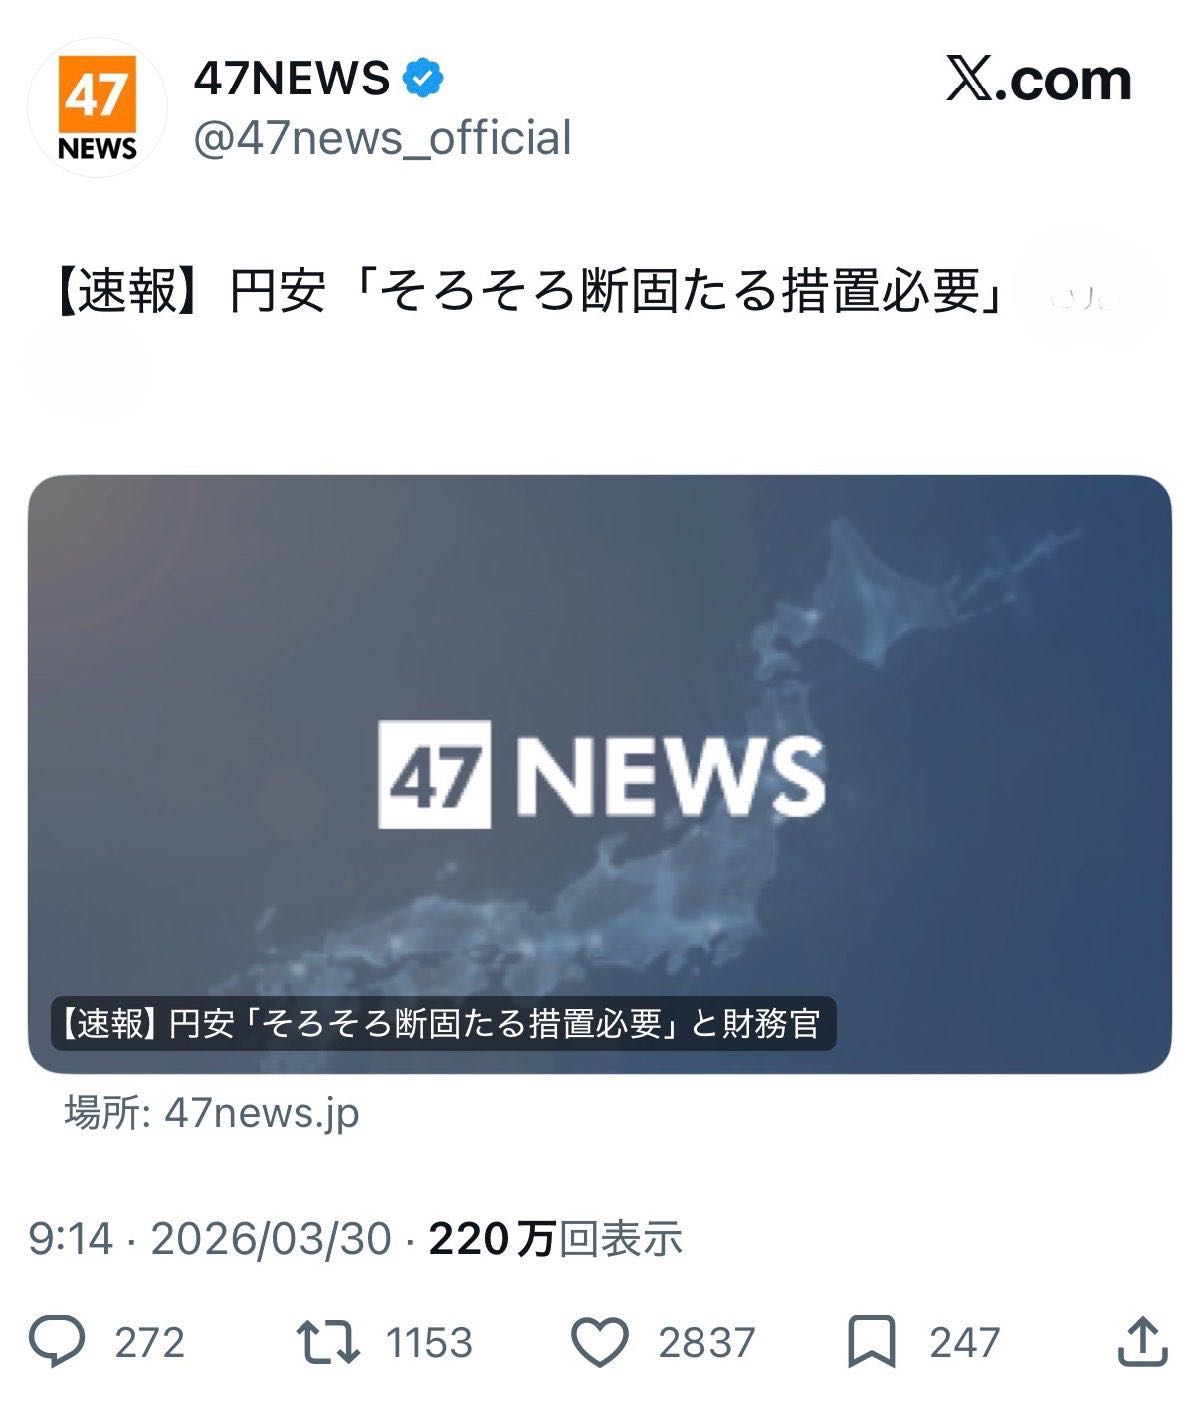Open the 47NEWS display name
The width and height of the screenshot is (1200, 1403).
click(291, 78)
